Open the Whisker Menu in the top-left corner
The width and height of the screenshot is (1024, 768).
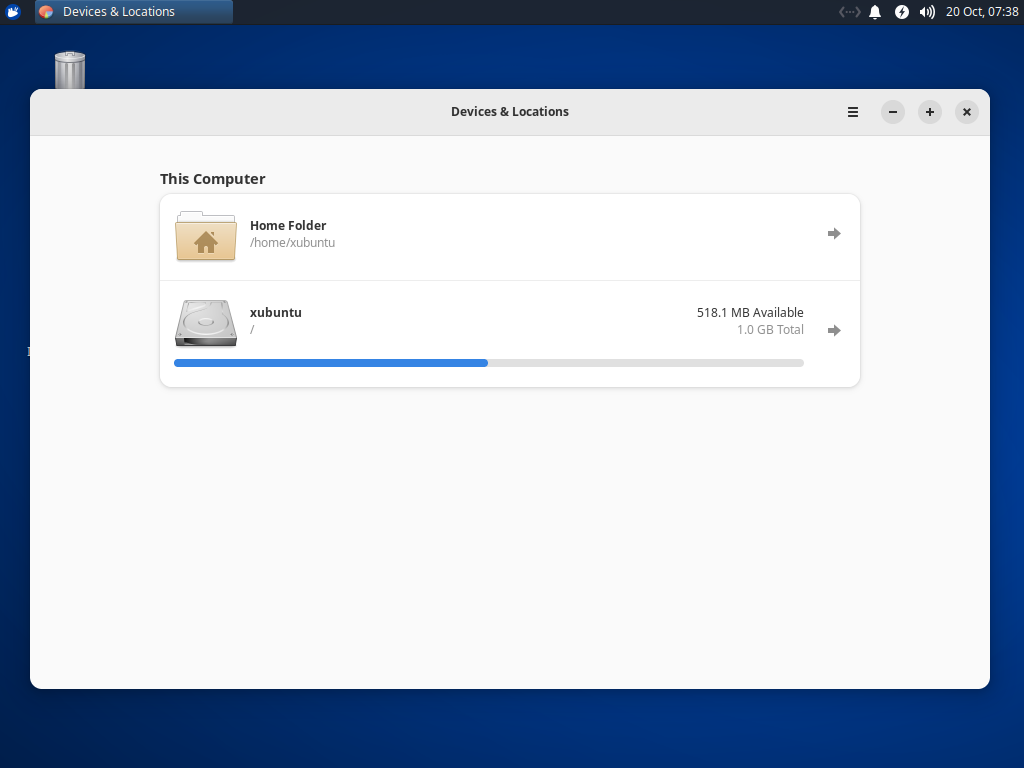(x=12, y=11)
